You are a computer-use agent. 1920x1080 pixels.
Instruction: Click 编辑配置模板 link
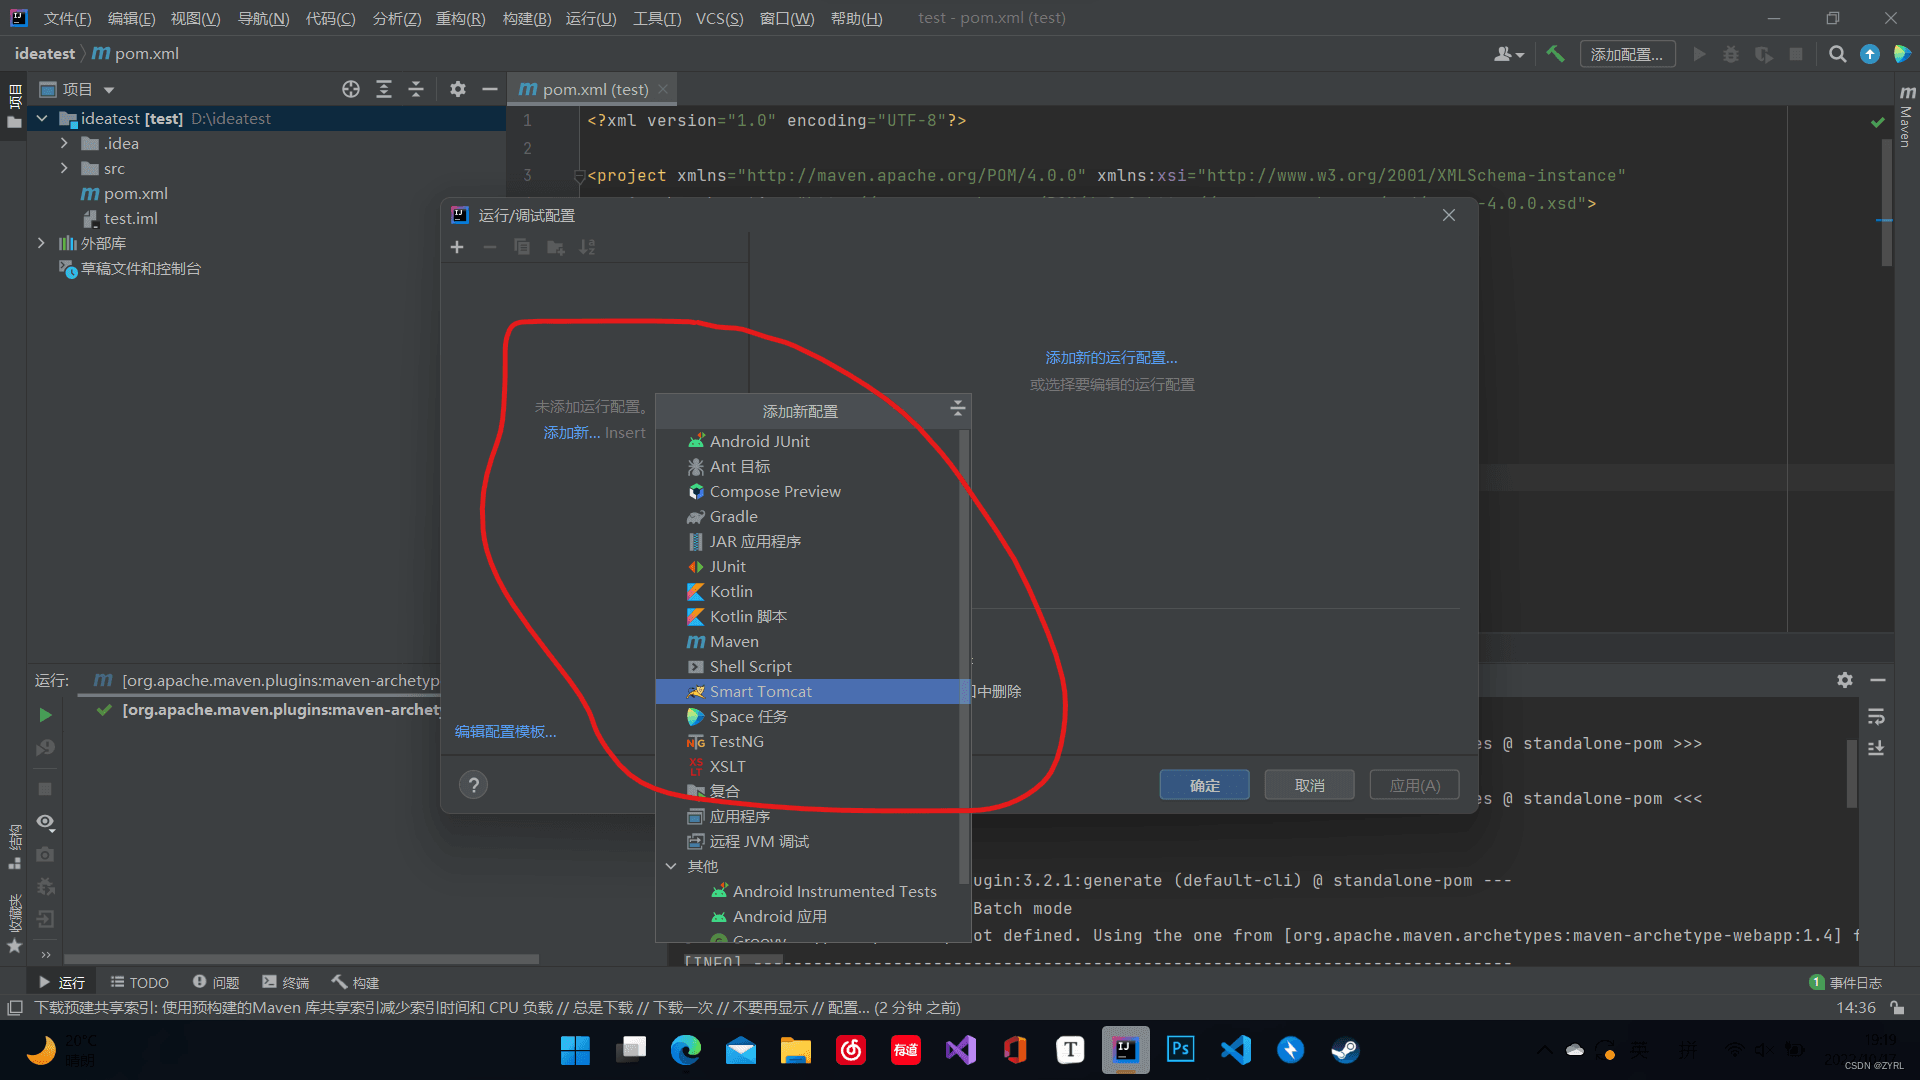pyautogui.click(x=505, y=731)
